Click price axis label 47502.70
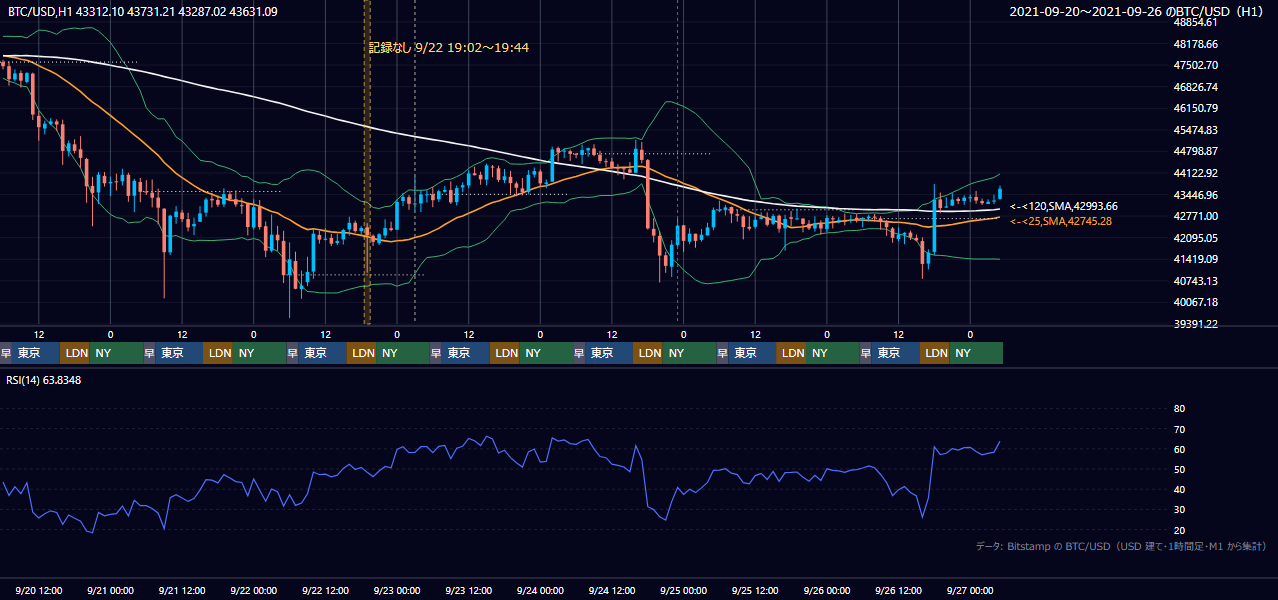Viewport: 1278px width, 600px height. [x=1195, y=65]
